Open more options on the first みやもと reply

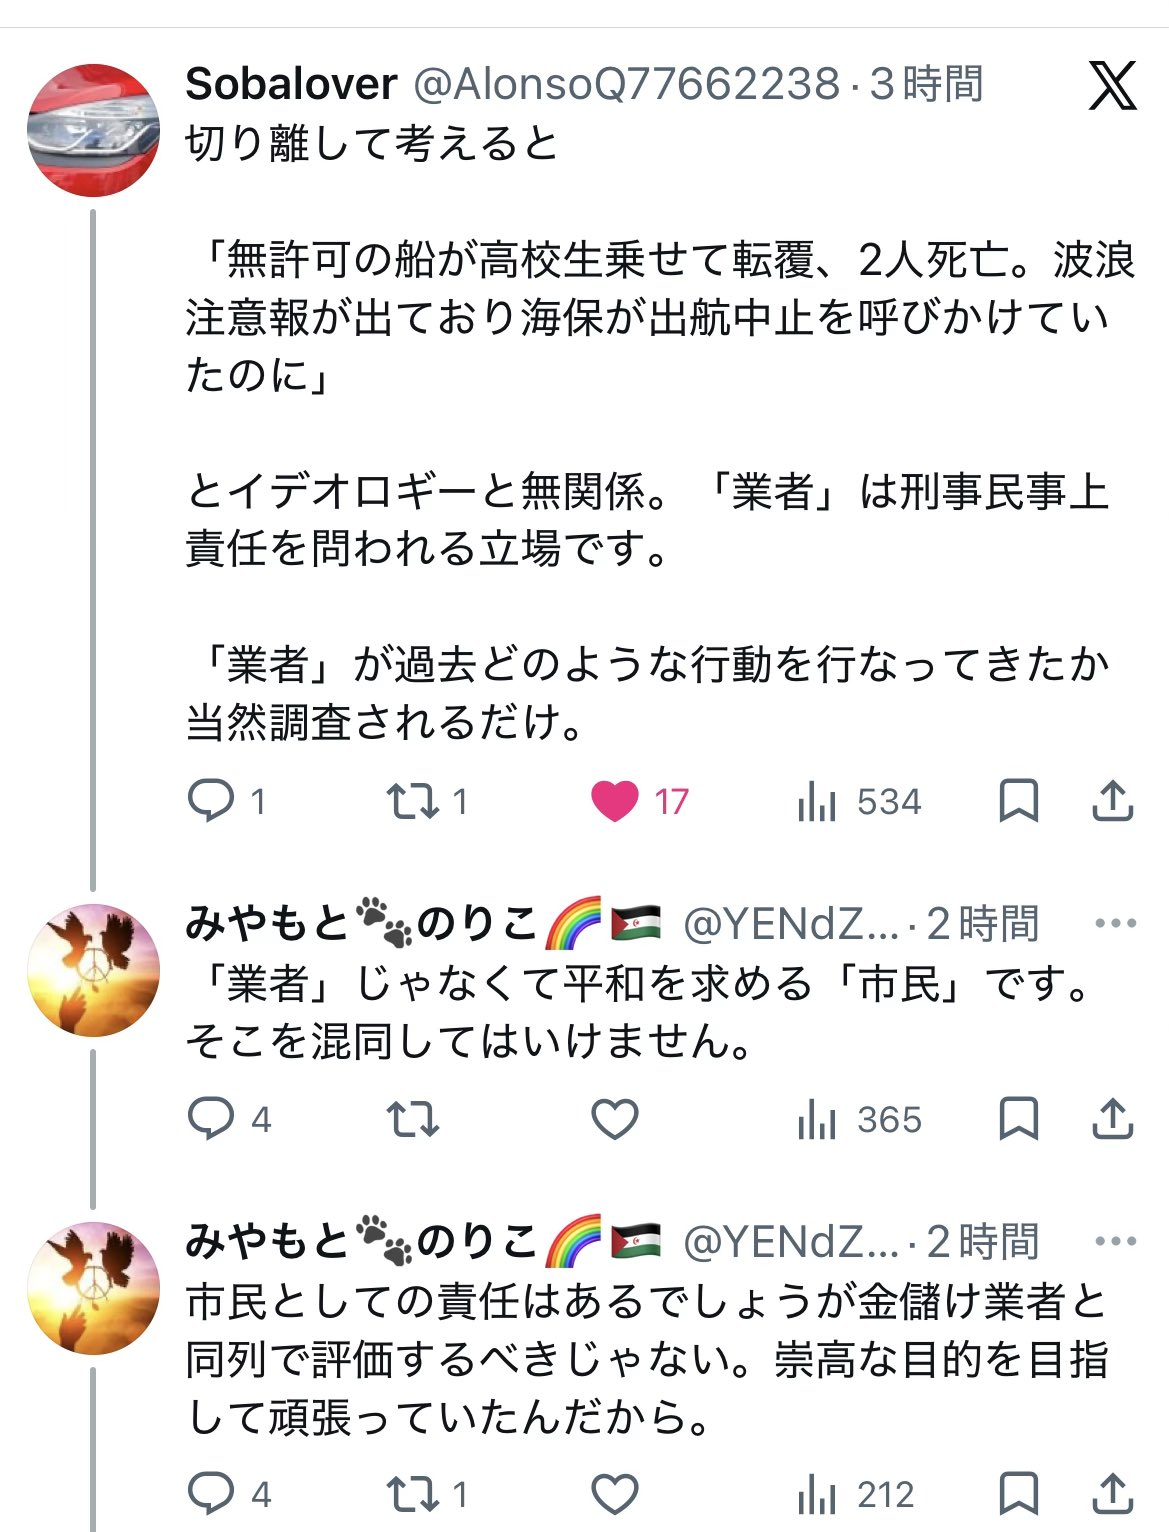click(x=1115, y=923)
